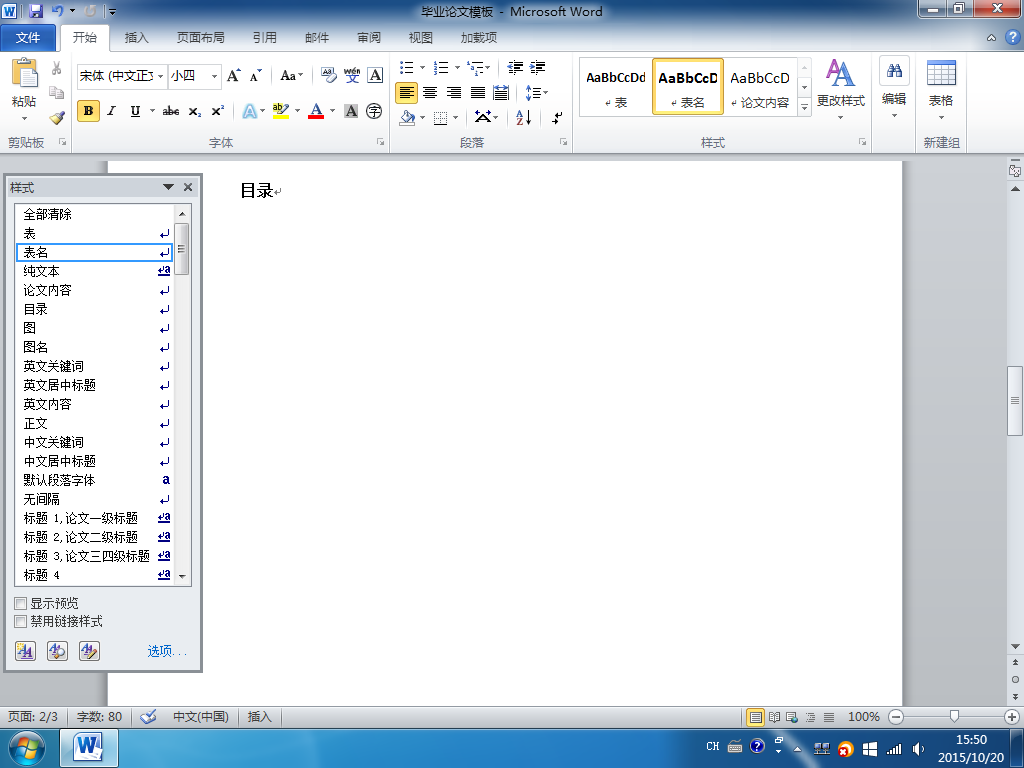Click the Format Painter brush icon

(x=57, y=118)
